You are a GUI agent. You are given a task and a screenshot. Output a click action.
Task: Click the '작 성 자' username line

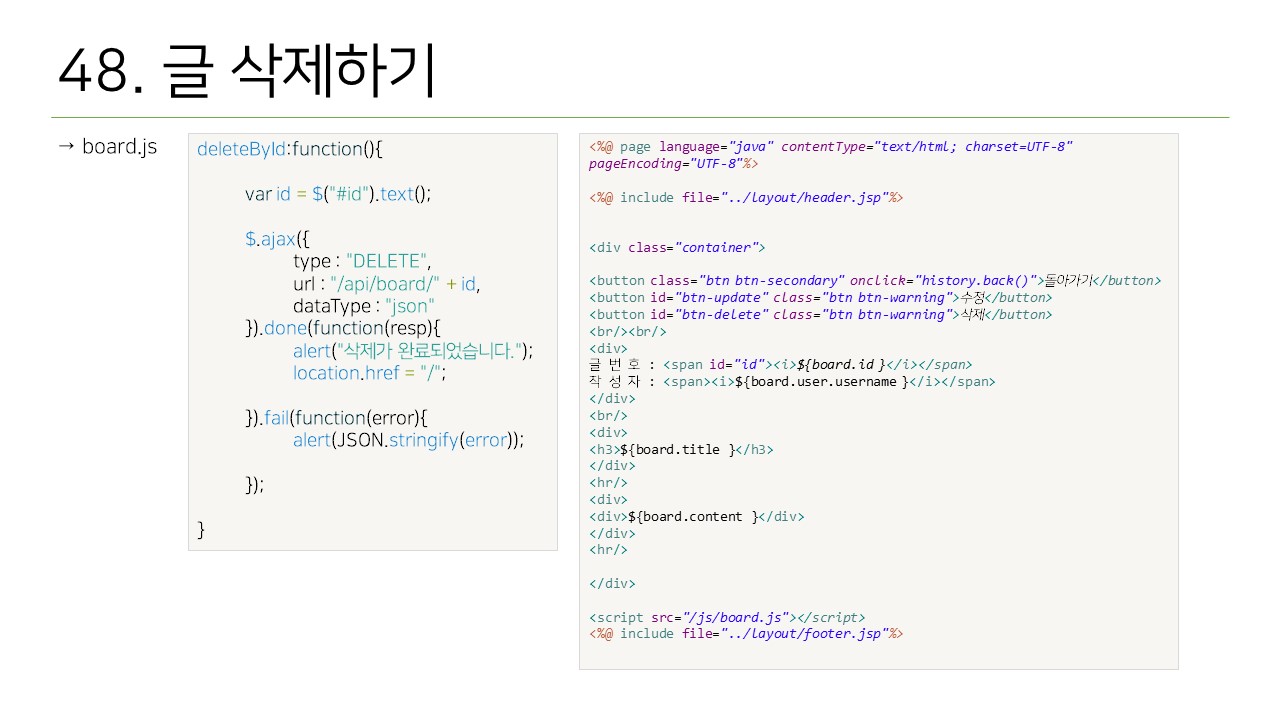point(792,381)
